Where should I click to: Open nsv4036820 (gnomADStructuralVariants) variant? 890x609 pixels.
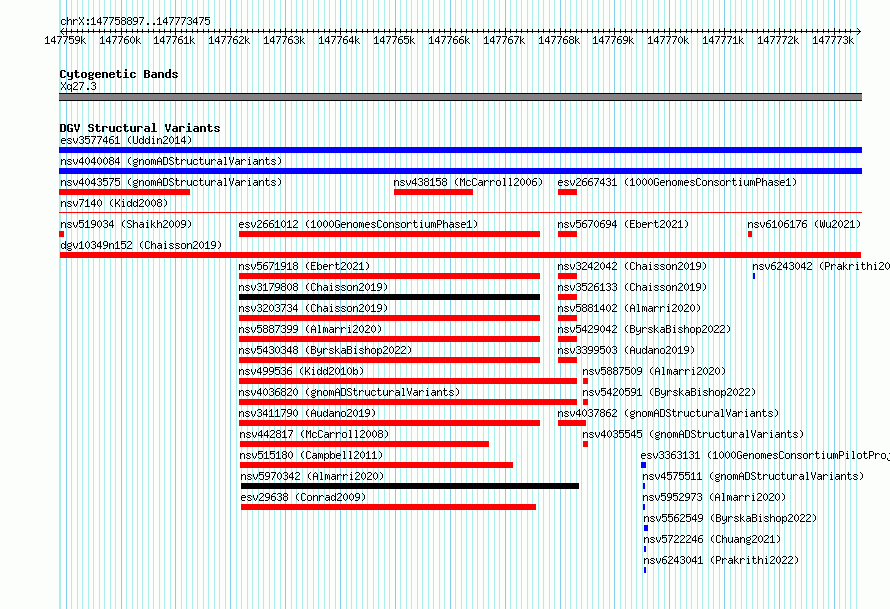coord(349,392)
